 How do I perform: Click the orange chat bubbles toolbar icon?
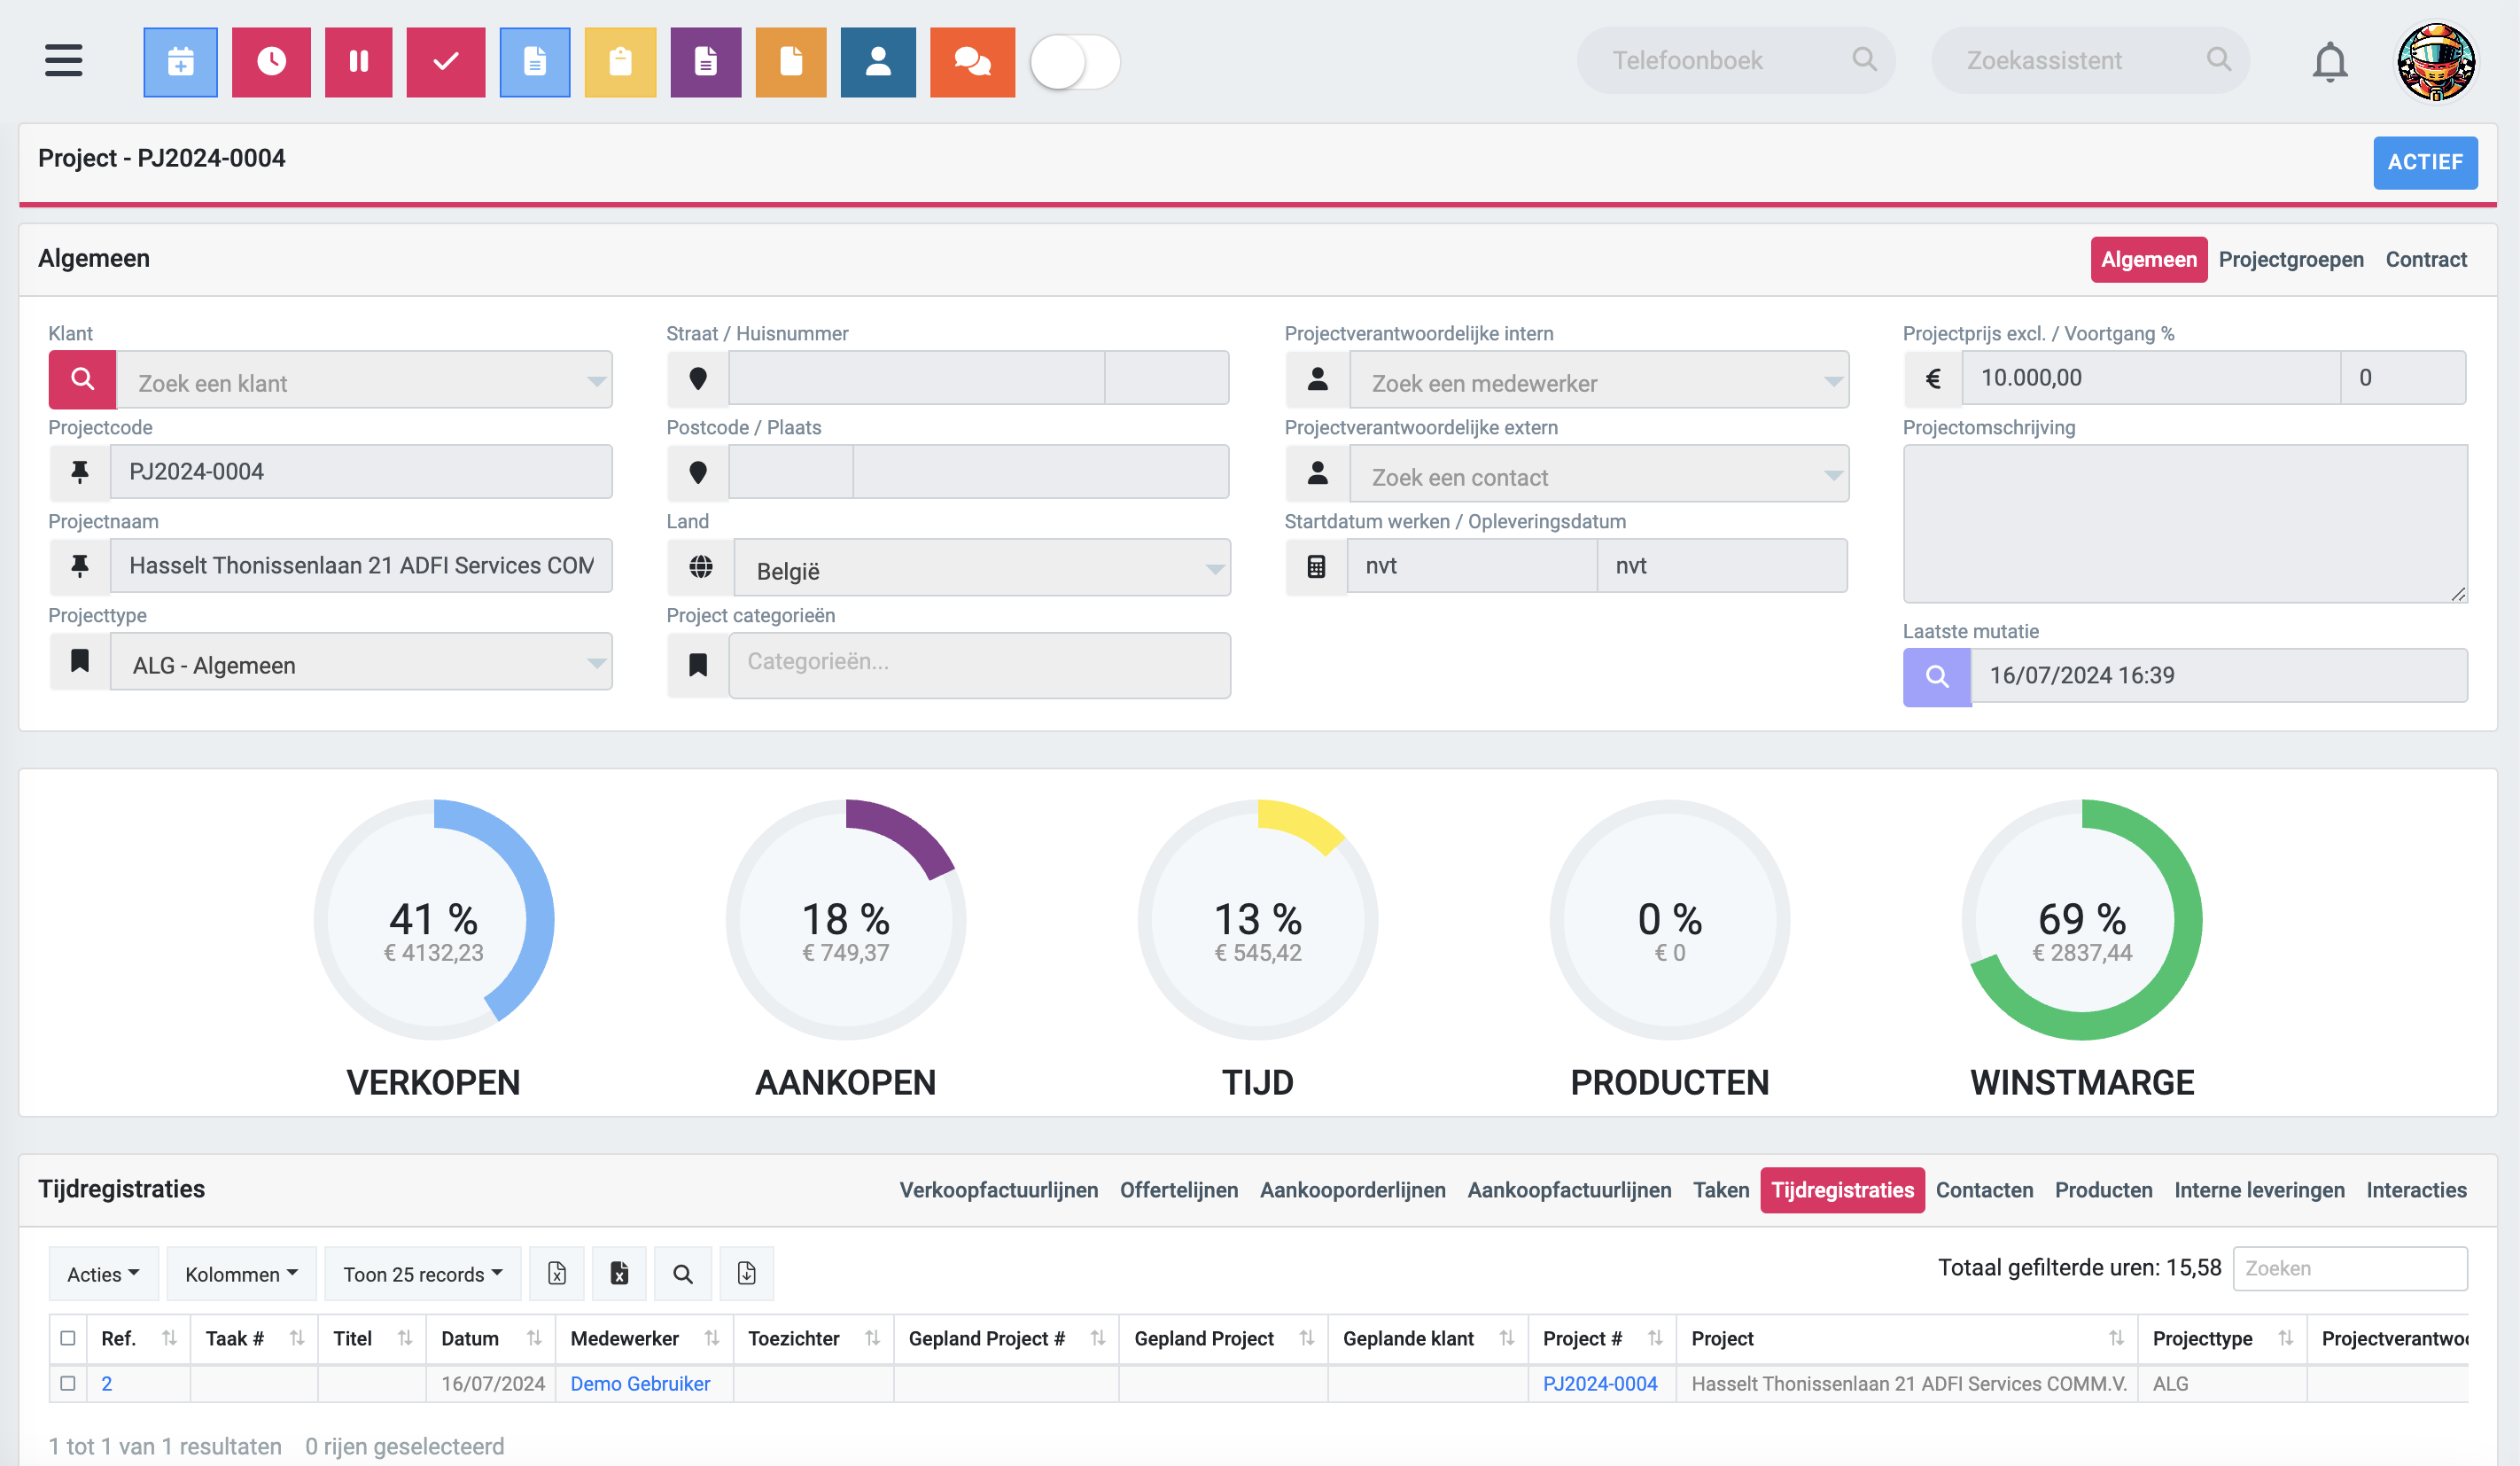(972, 62)
